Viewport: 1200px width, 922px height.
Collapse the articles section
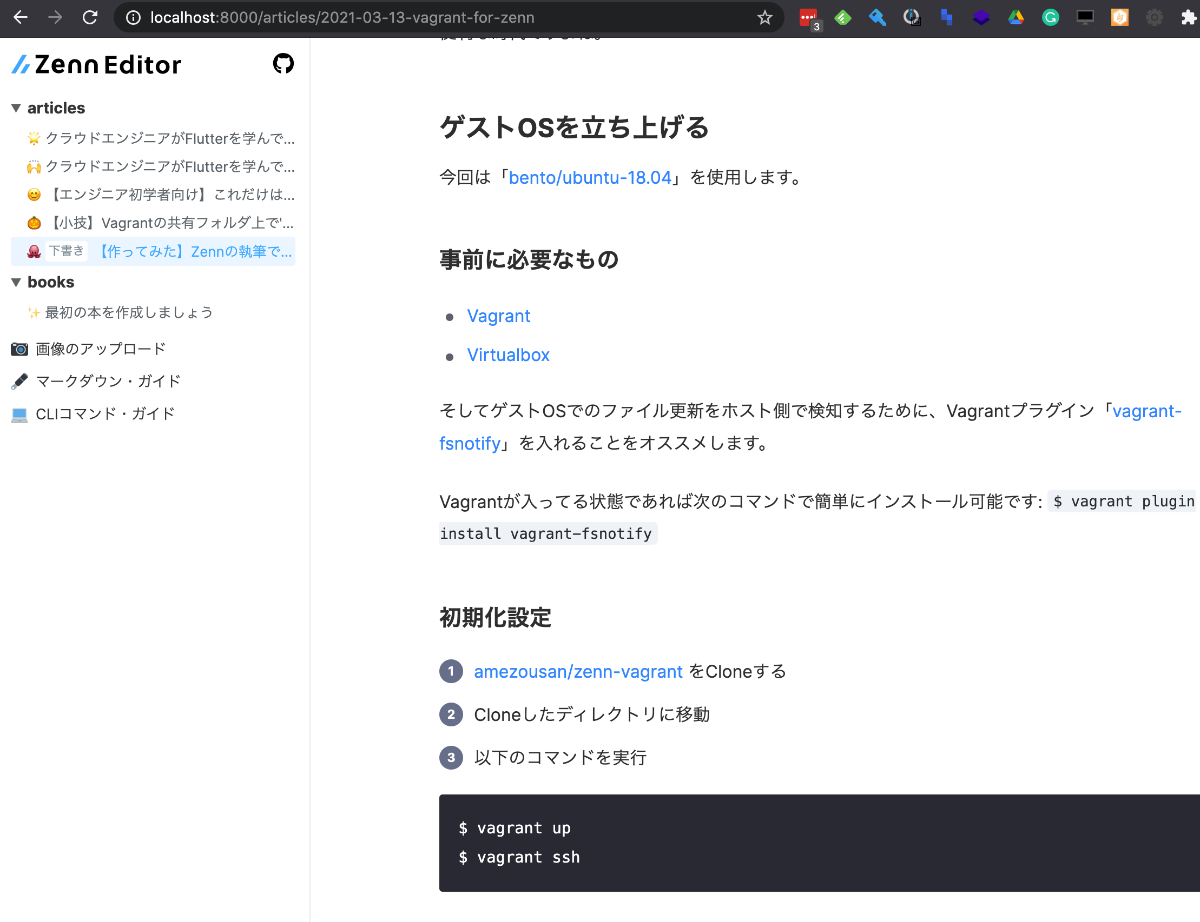(x=48, y=108)
